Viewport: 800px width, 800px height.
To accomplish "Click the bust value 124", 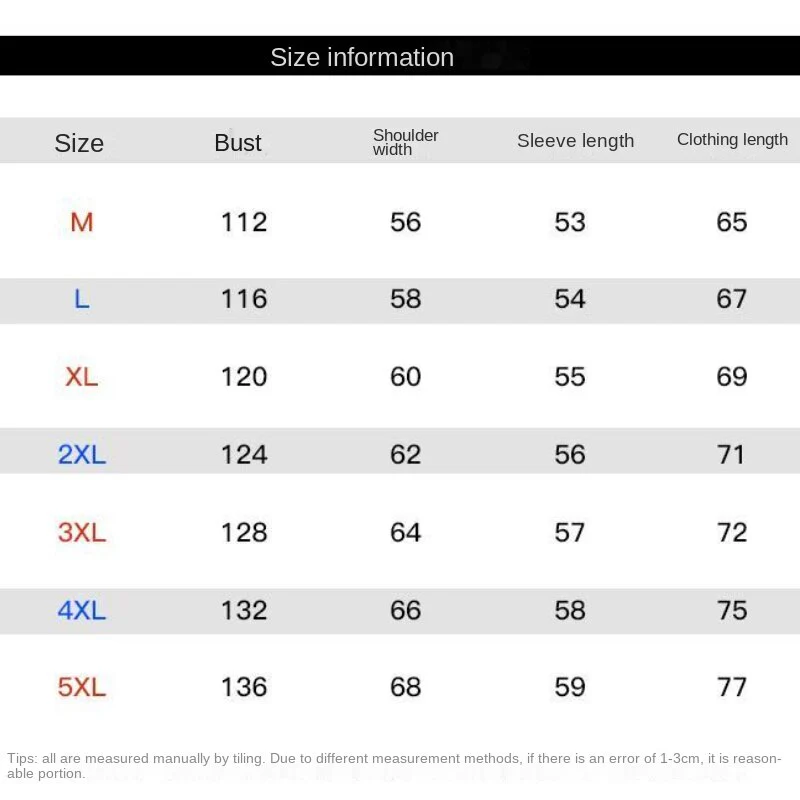I will [x=244, y=455].
